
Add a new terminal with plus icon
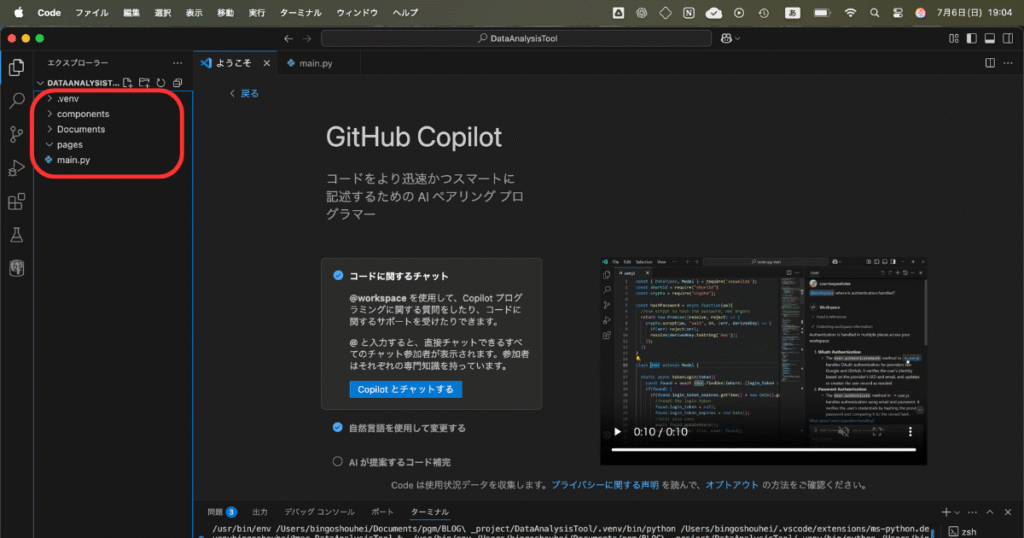(946, 512)
